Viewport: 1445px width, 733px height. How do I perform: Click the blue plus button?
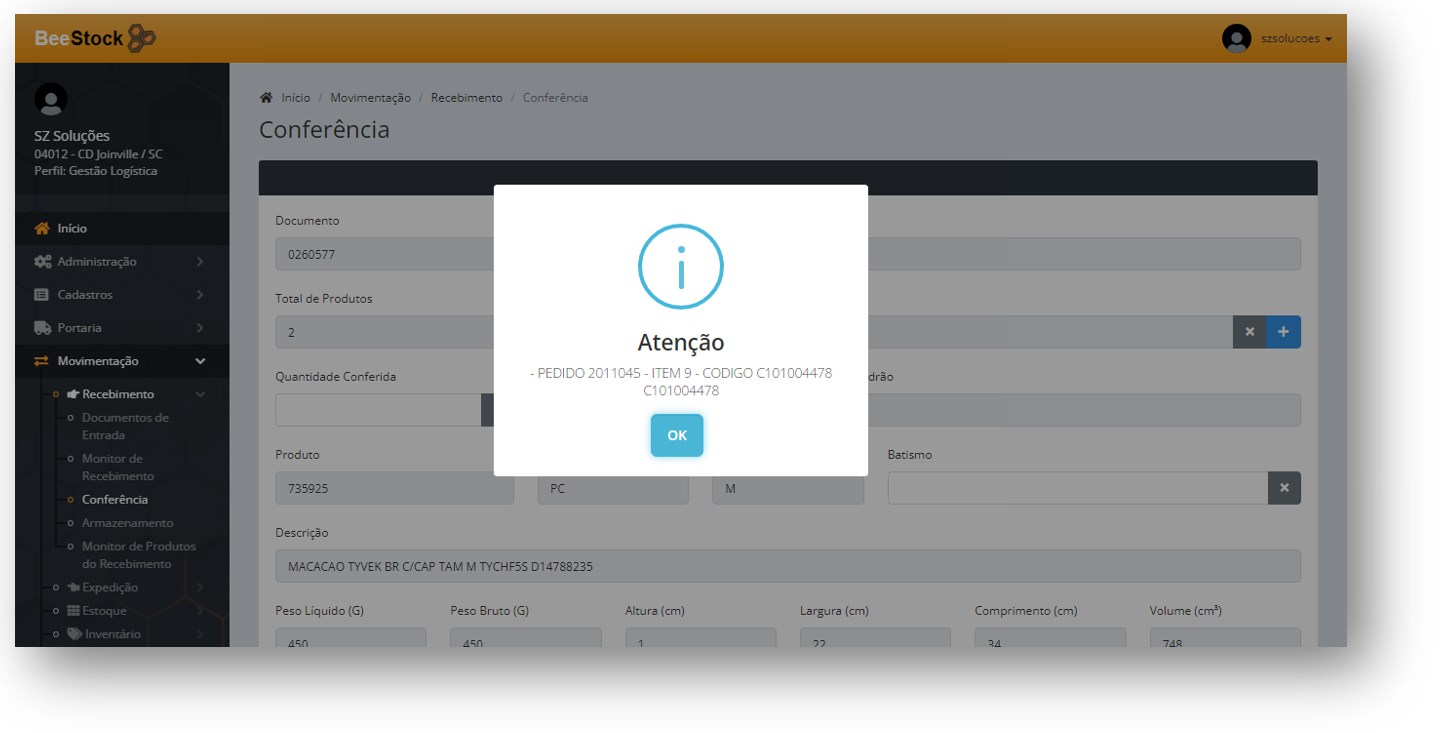[x=1283, y=332]
